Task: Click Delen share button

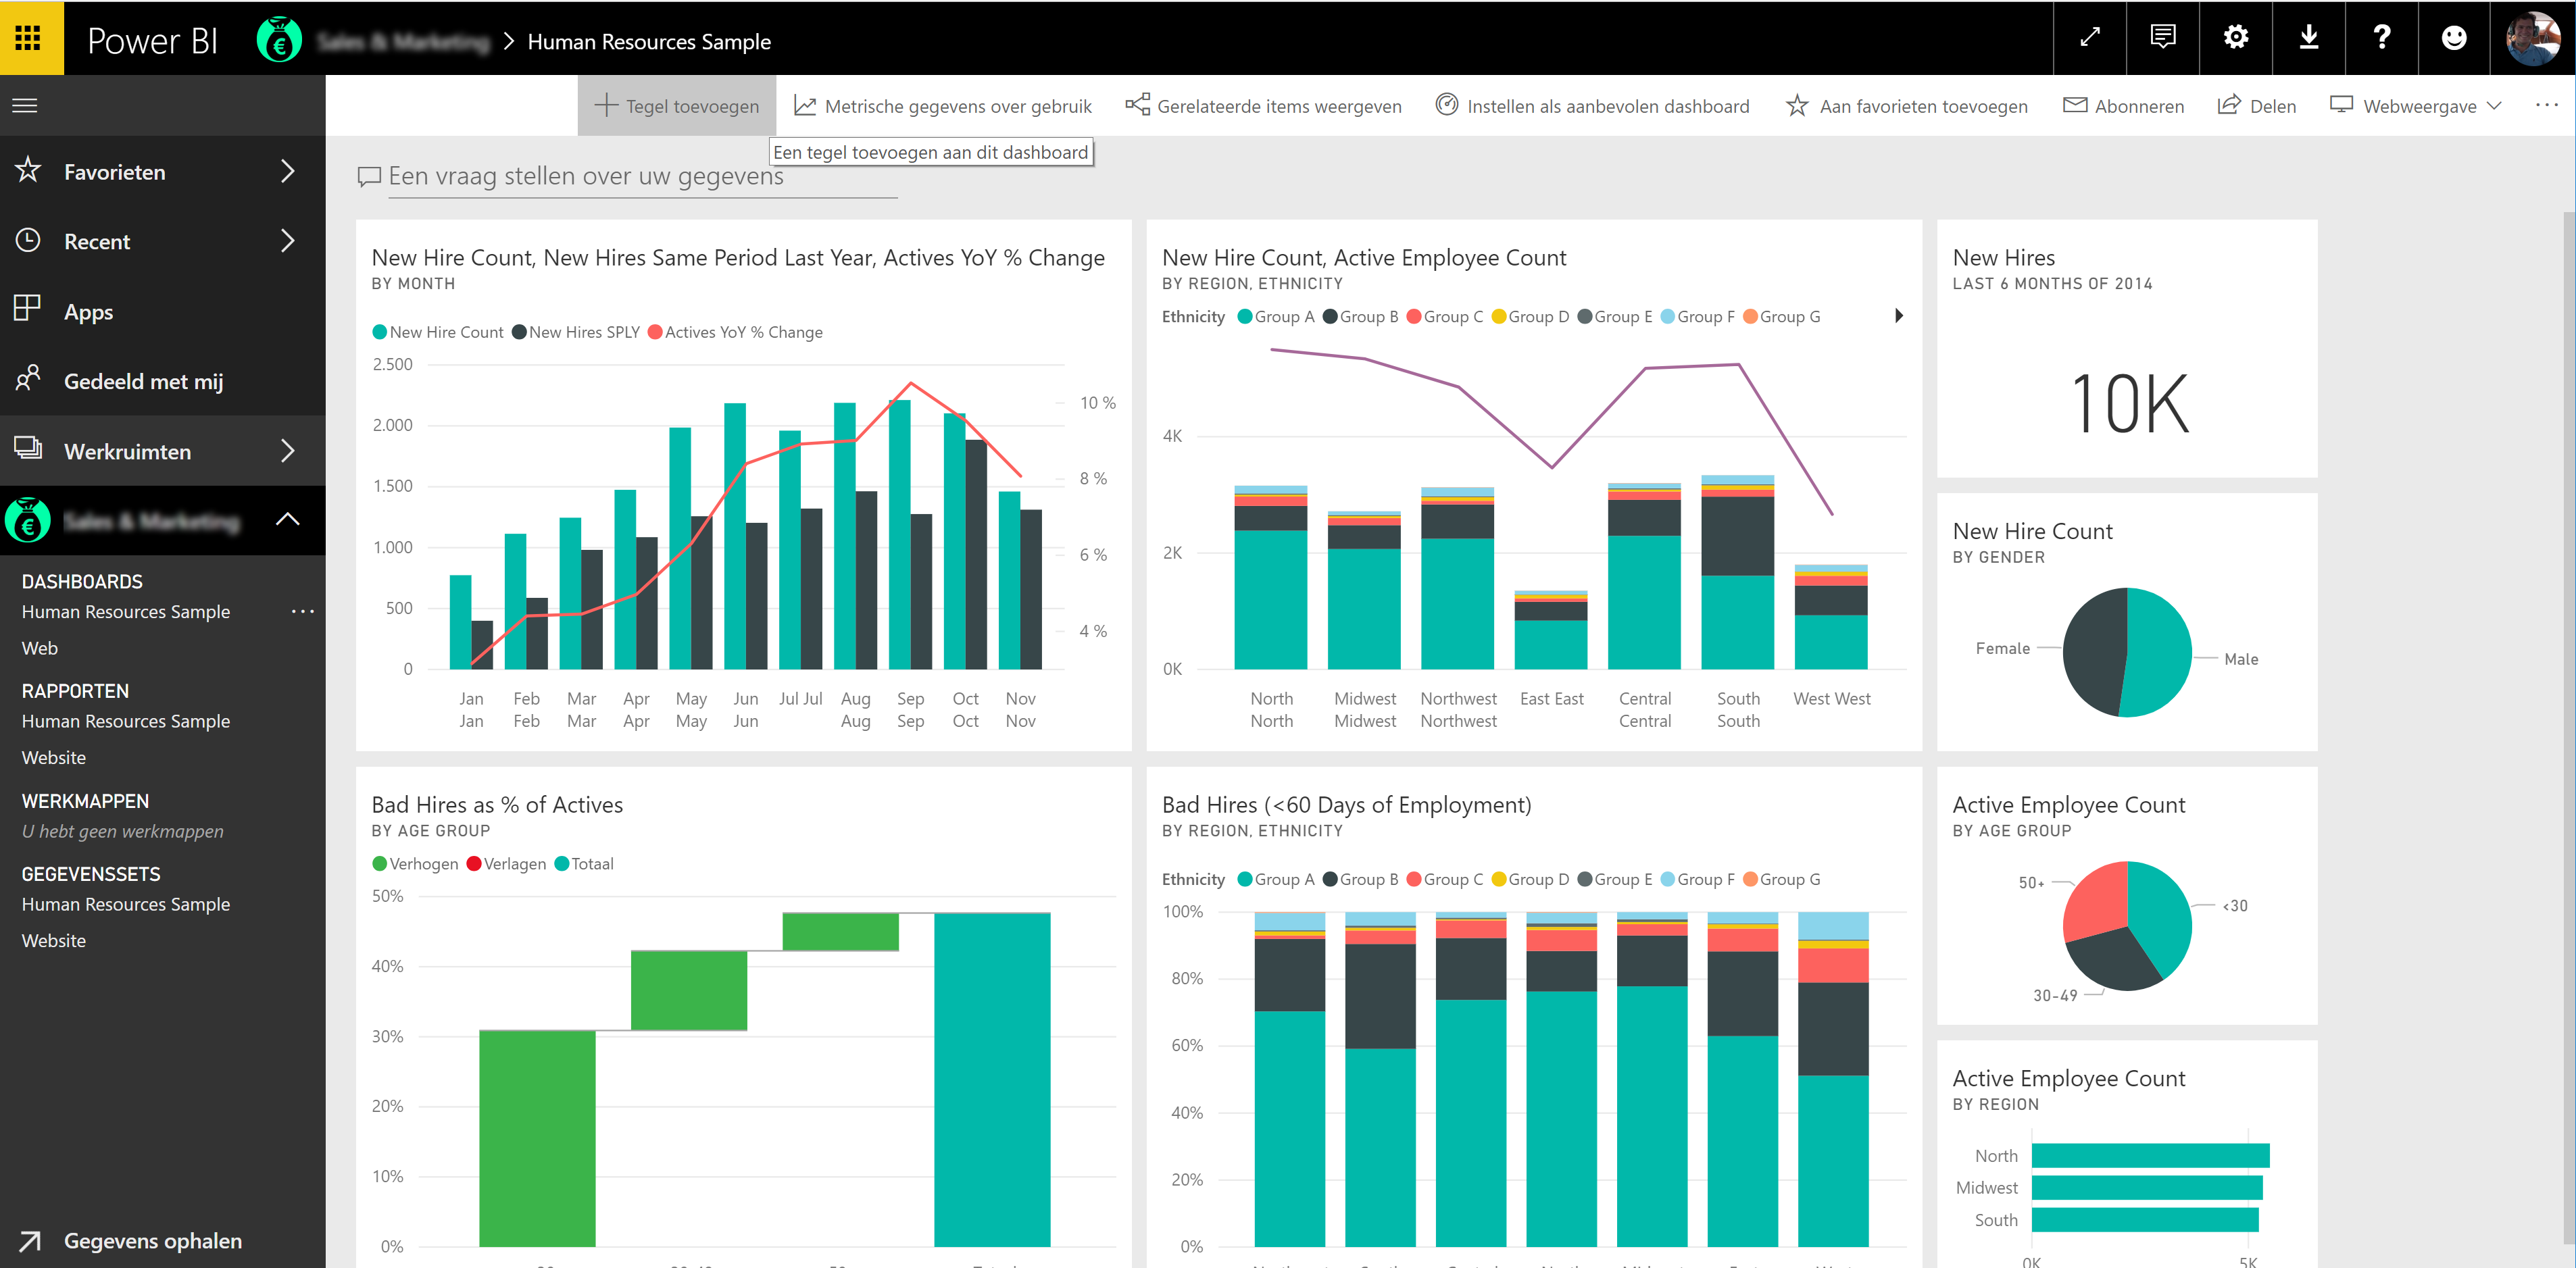Action: click(2256, 106)
